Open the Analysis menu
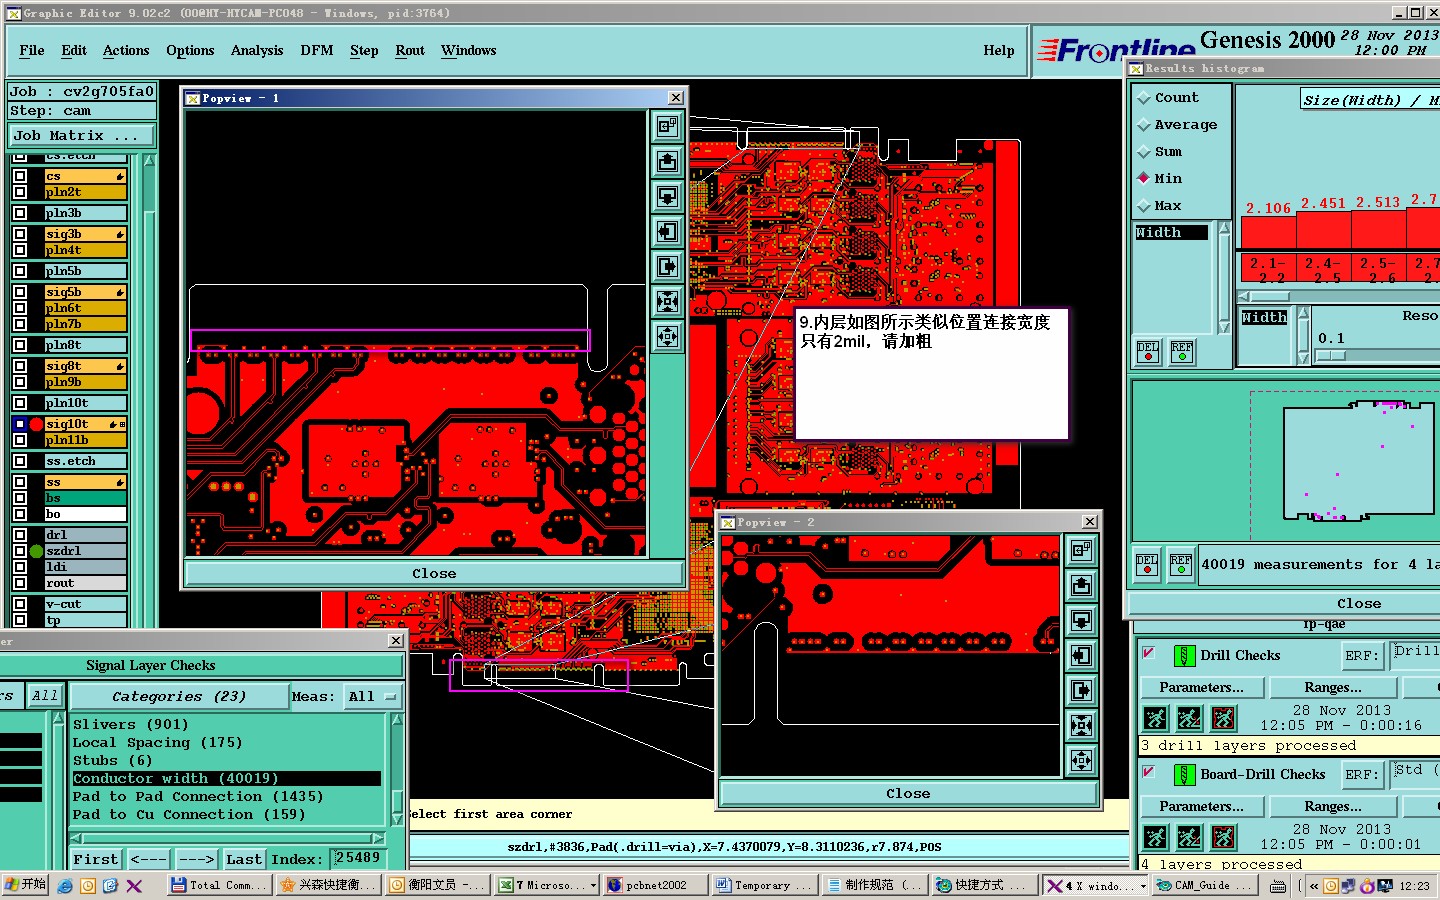 257,51
